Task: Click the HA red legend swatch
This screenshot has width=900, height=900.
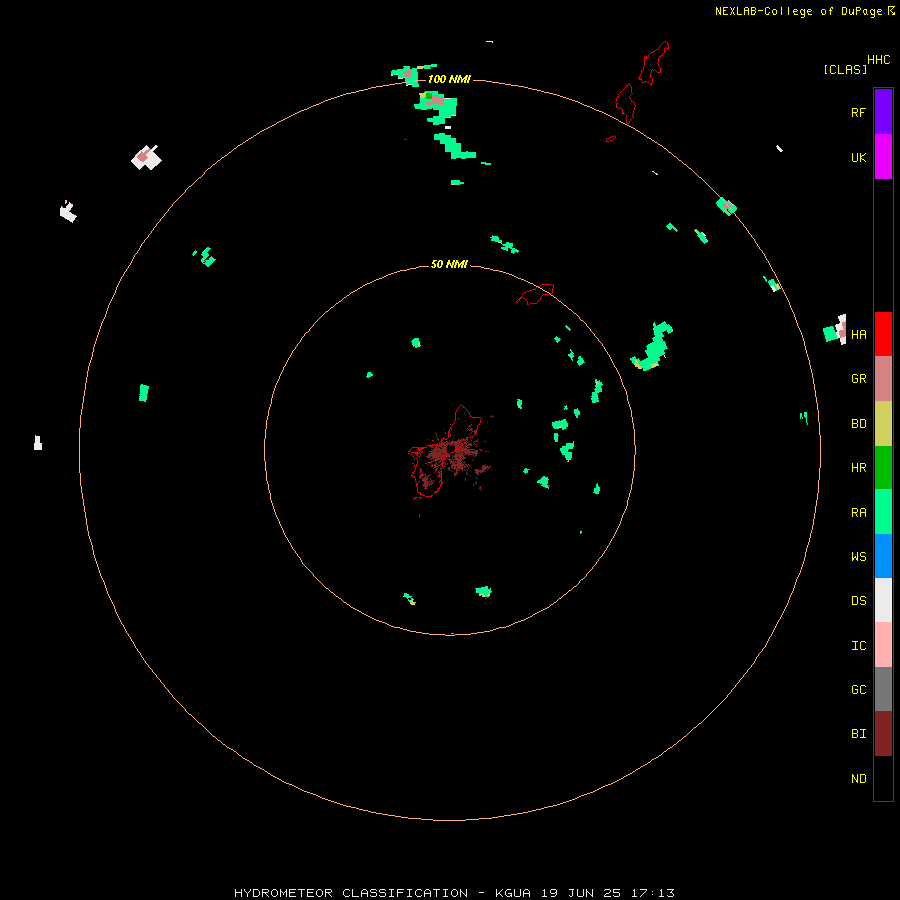Action: coord(883,334)
